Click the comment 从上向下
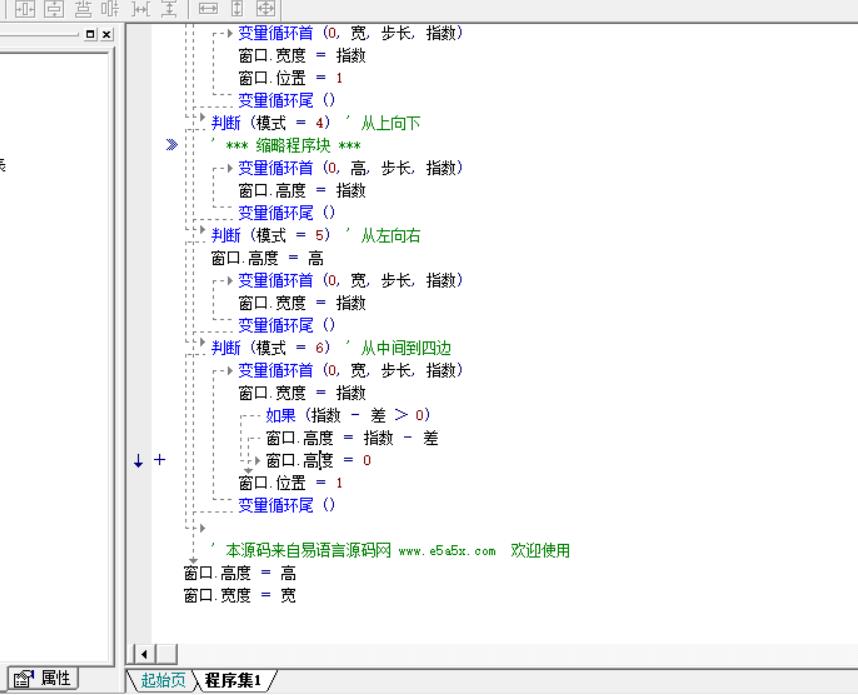 coord(390,123)
